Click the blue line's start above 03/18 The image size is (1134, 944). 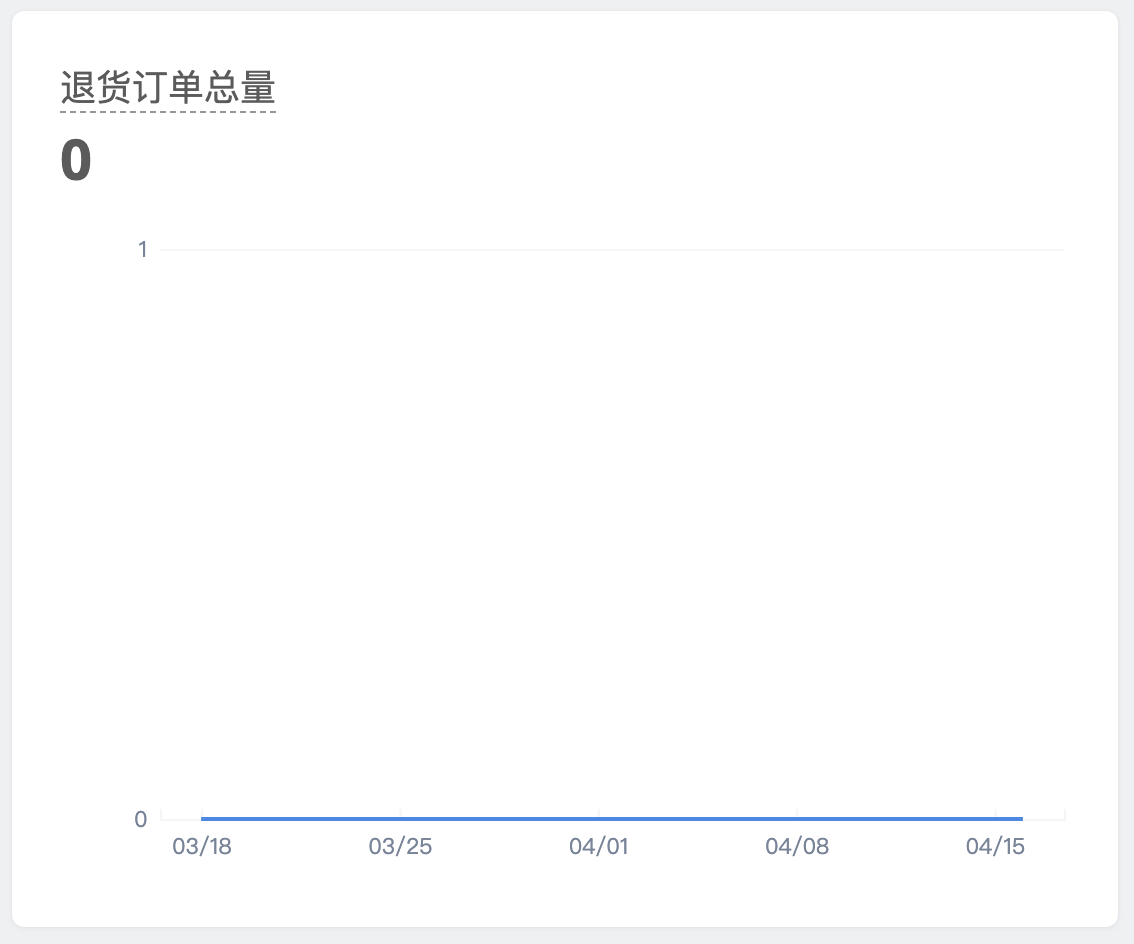click(x=202, y=819)
